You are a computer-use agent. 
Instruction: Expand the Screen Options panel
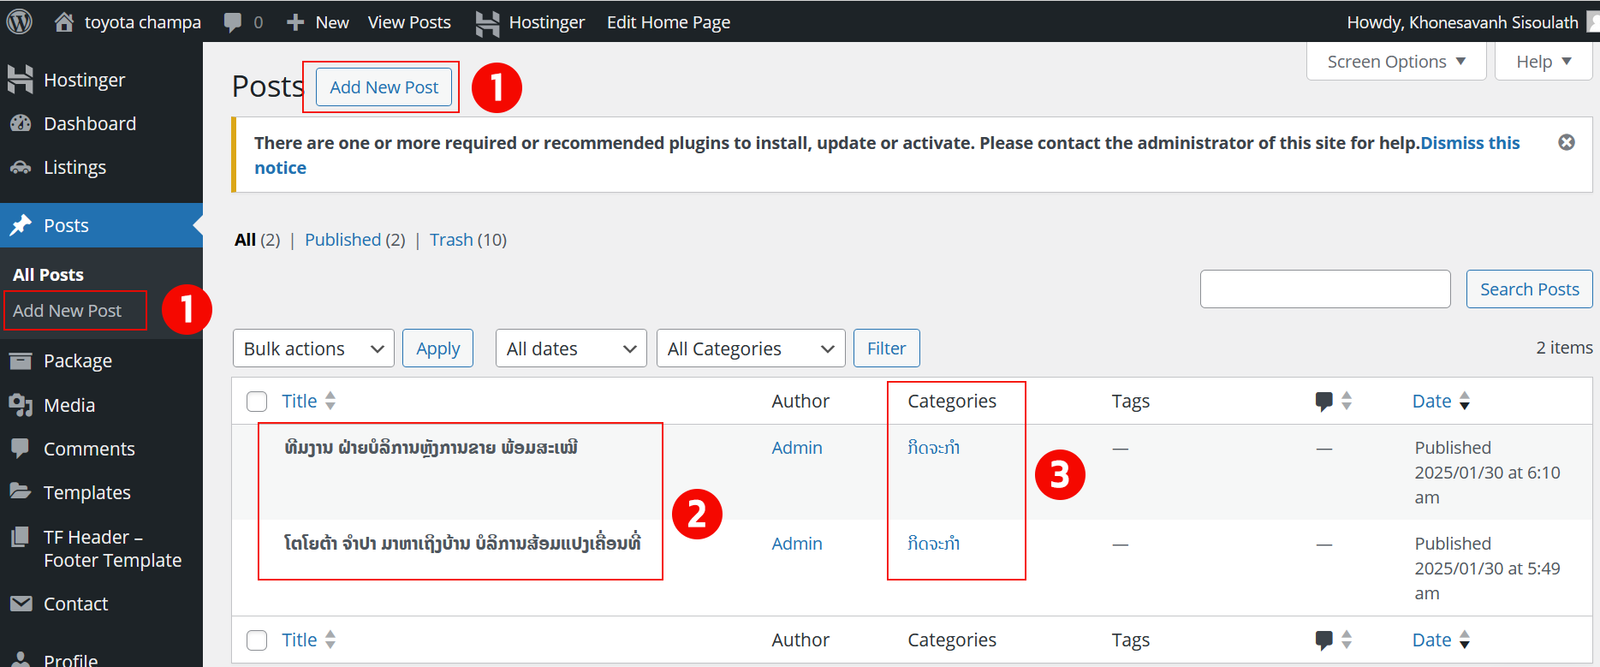click(1396, 62)
